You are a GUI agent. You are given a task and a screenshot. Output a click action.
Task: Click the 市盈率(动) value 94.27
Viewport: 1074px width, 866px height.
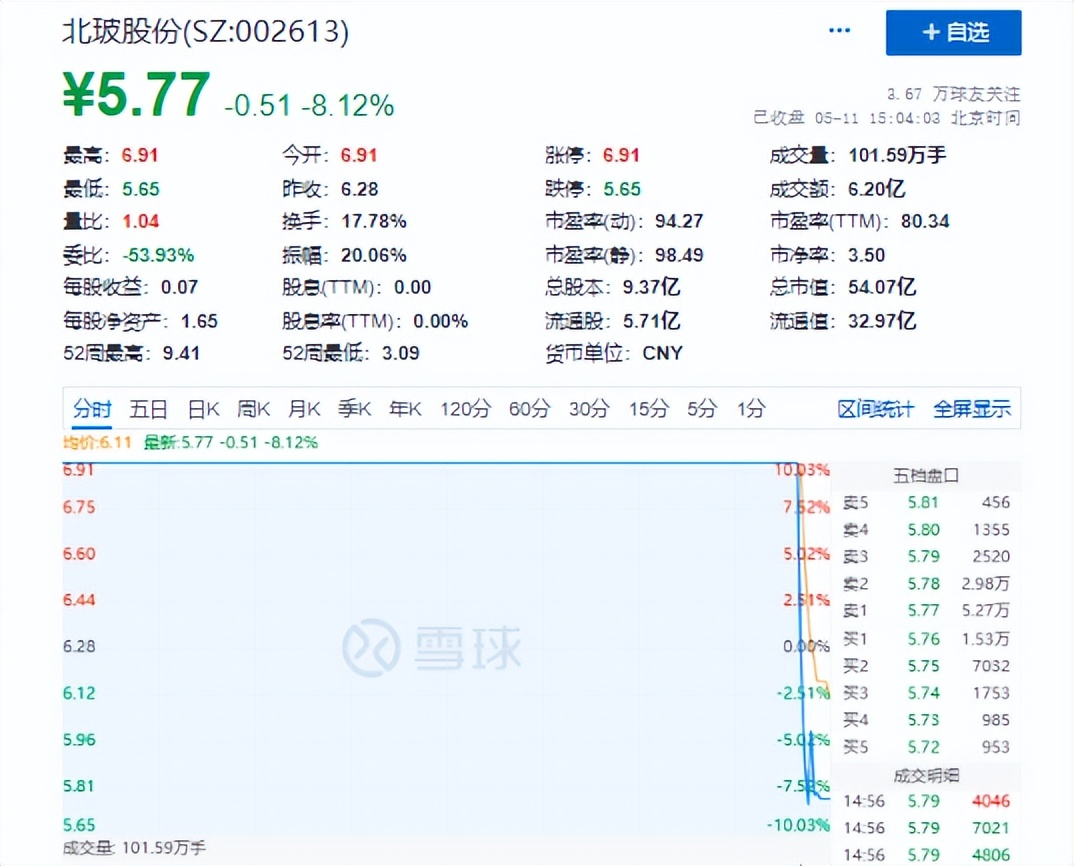(x=679, y=221)
